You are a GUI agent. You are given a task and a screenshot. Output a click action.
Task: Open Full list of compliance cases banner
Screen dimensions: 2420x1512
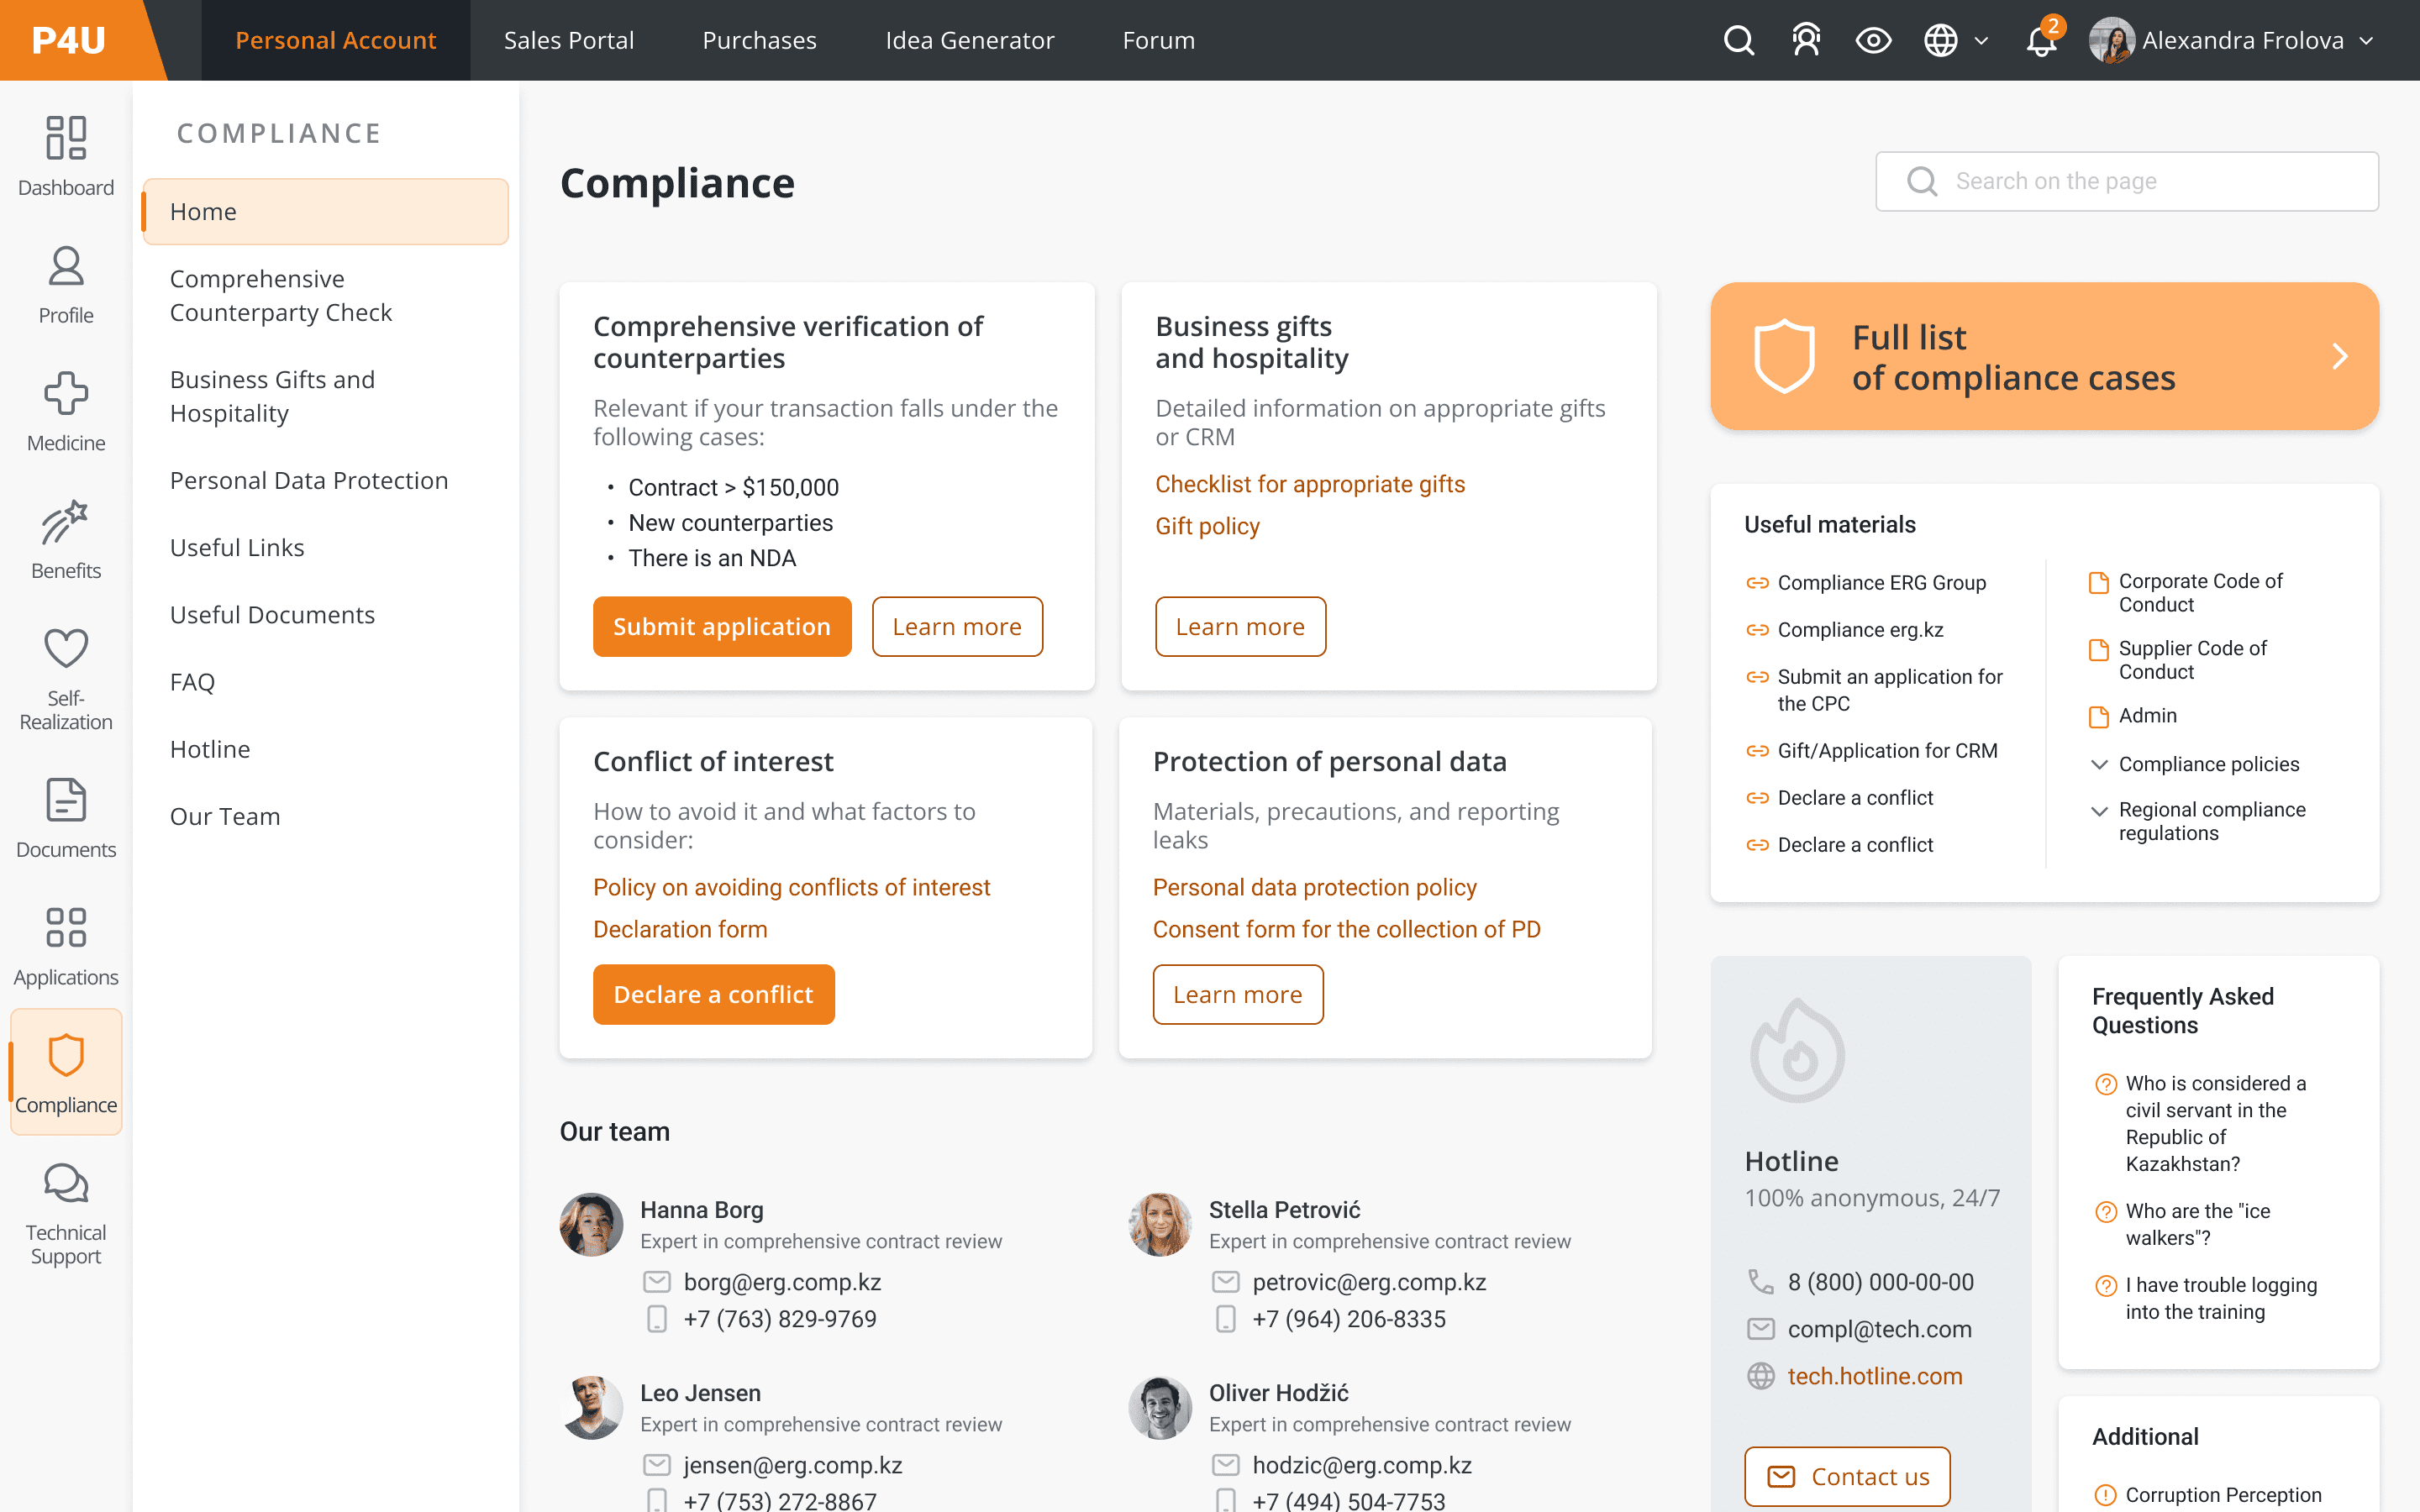(x=2043, y=356)
